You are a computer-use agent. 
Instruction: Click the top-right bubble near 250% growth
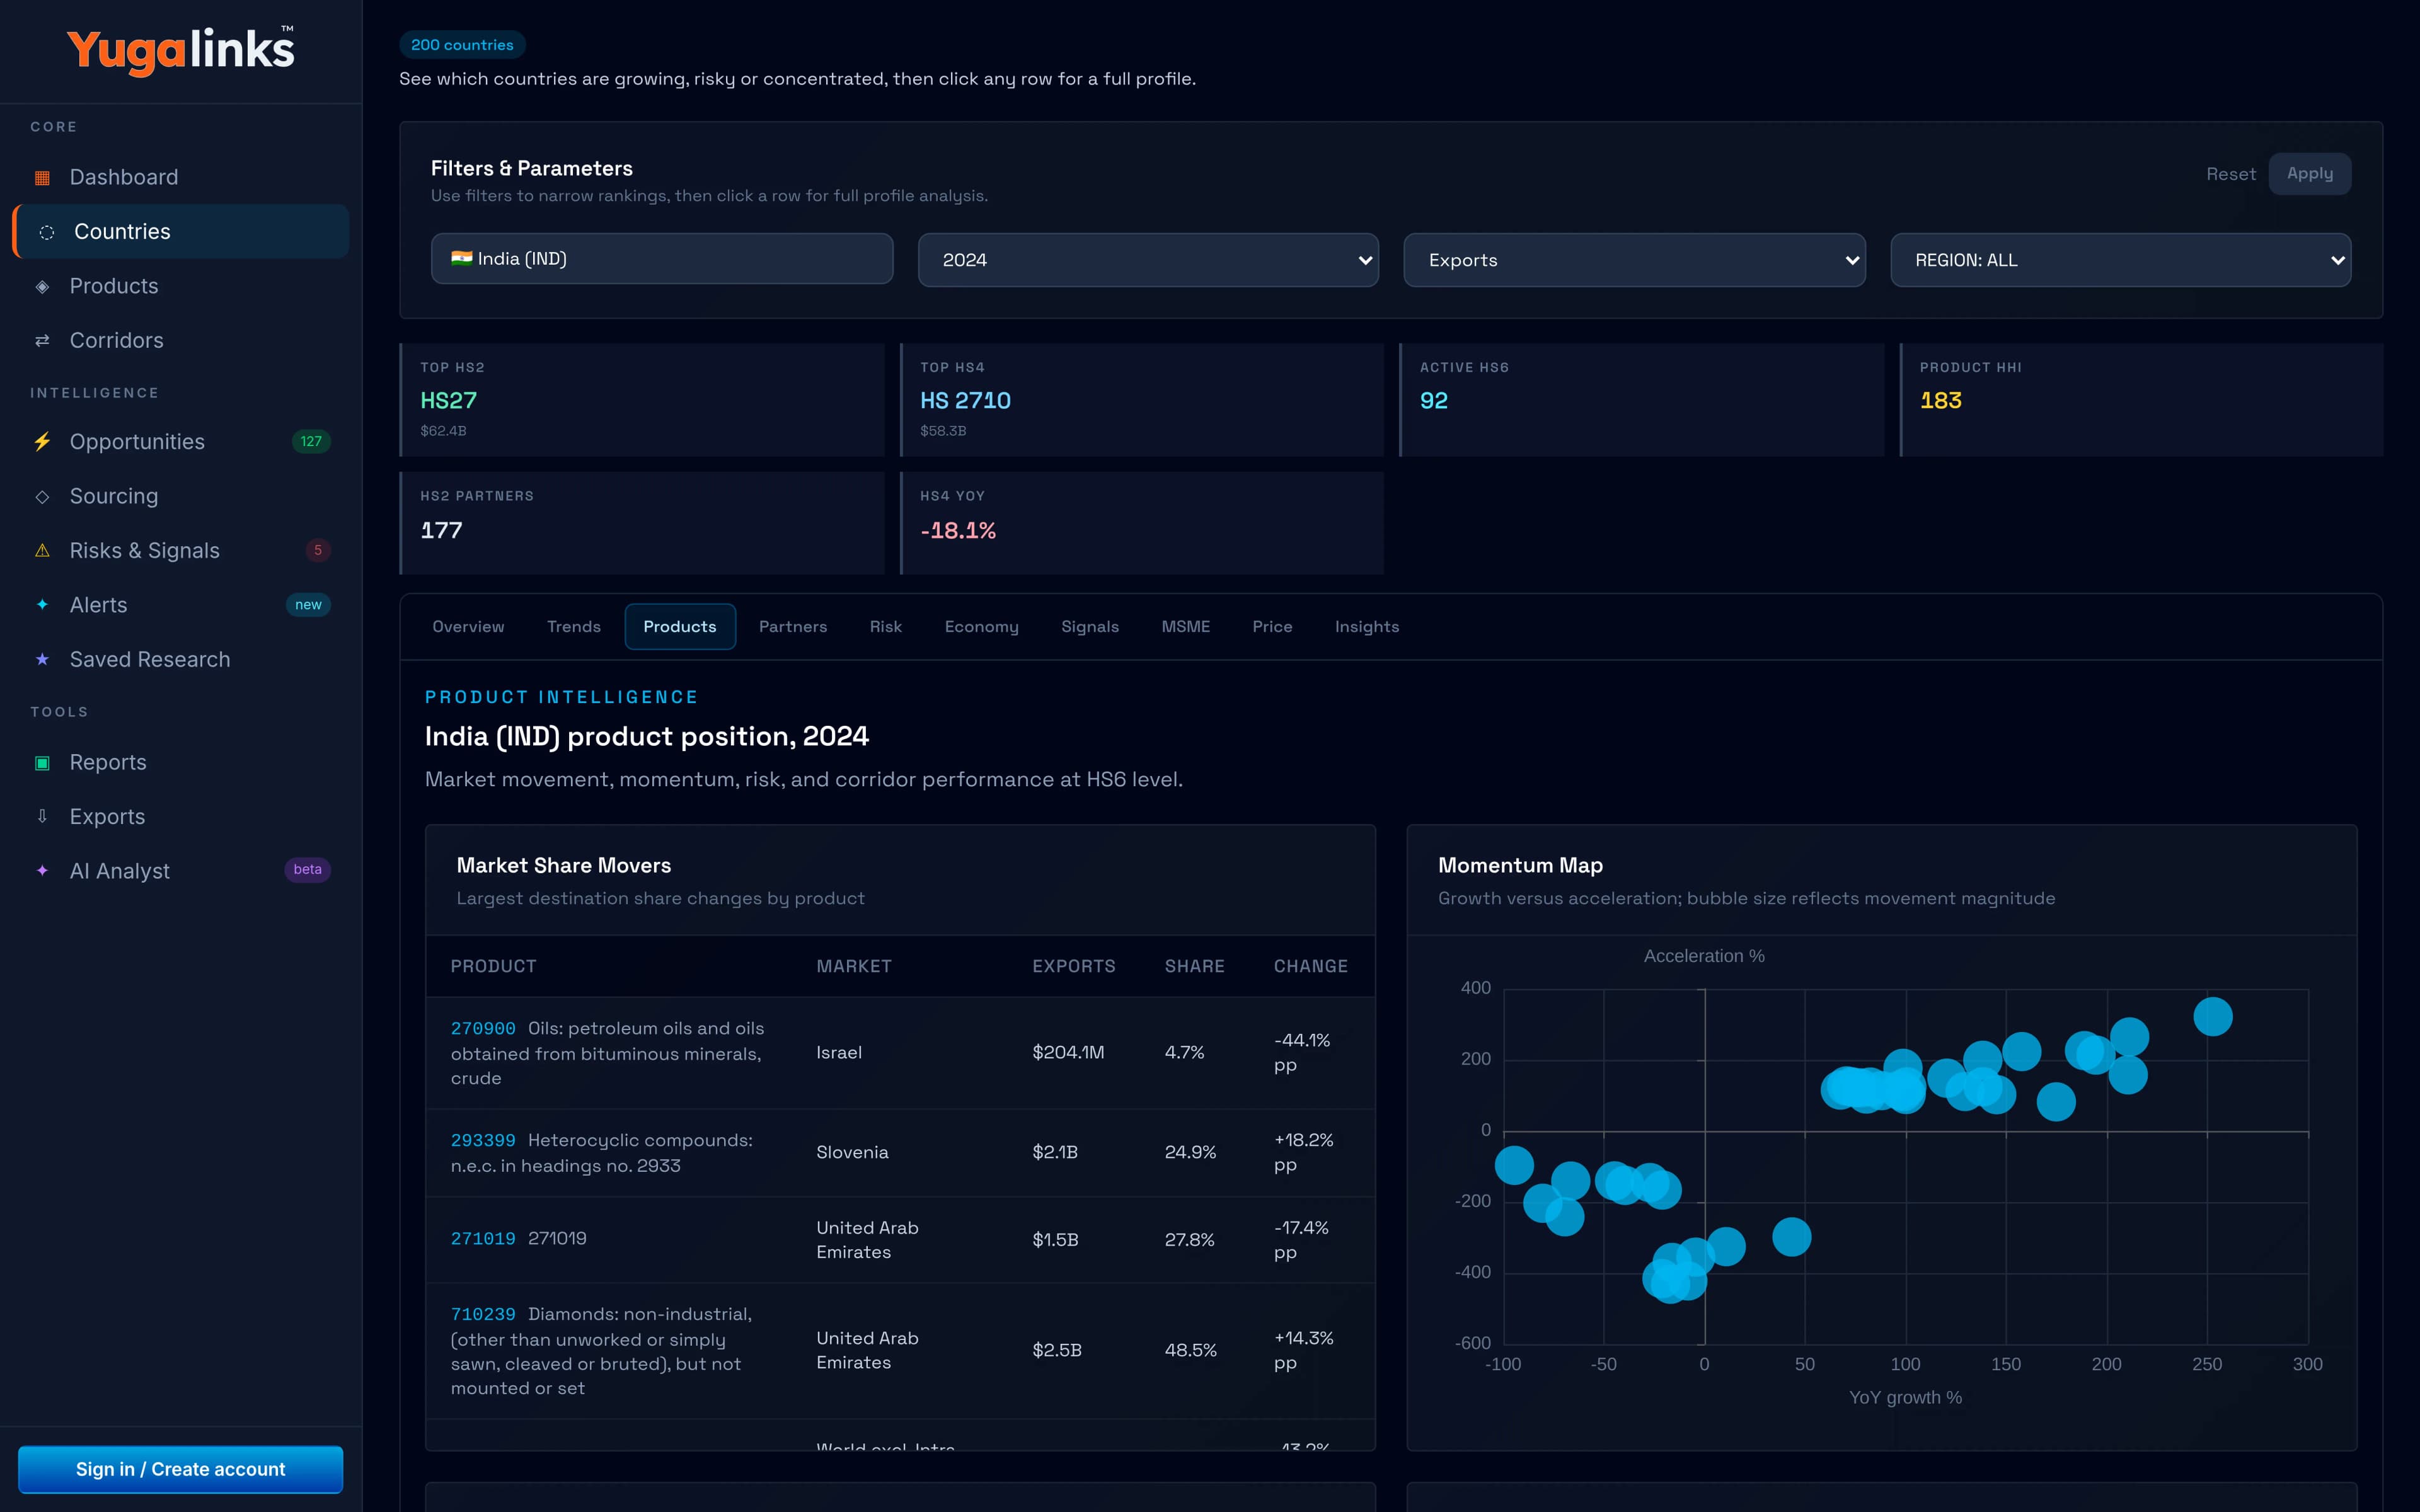pyautogui.click(x=2213, y=1017)
